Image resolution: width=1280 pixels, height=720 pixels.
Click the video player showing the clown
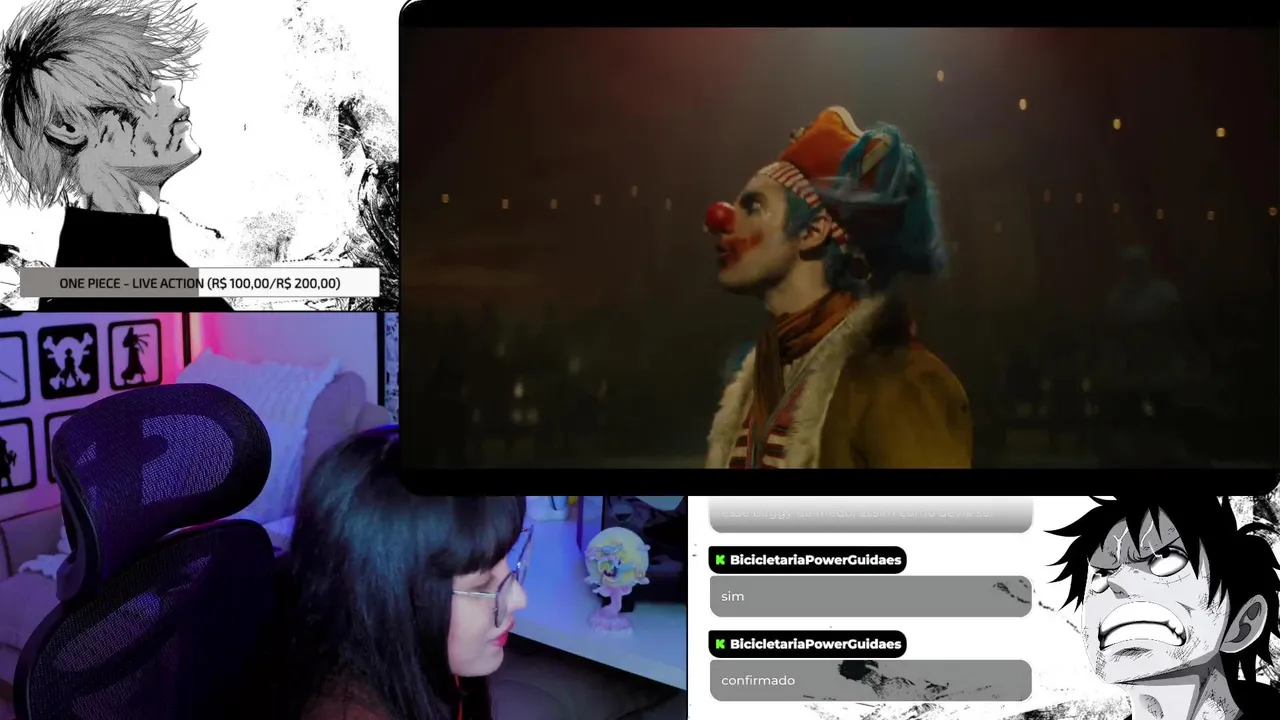839,247
